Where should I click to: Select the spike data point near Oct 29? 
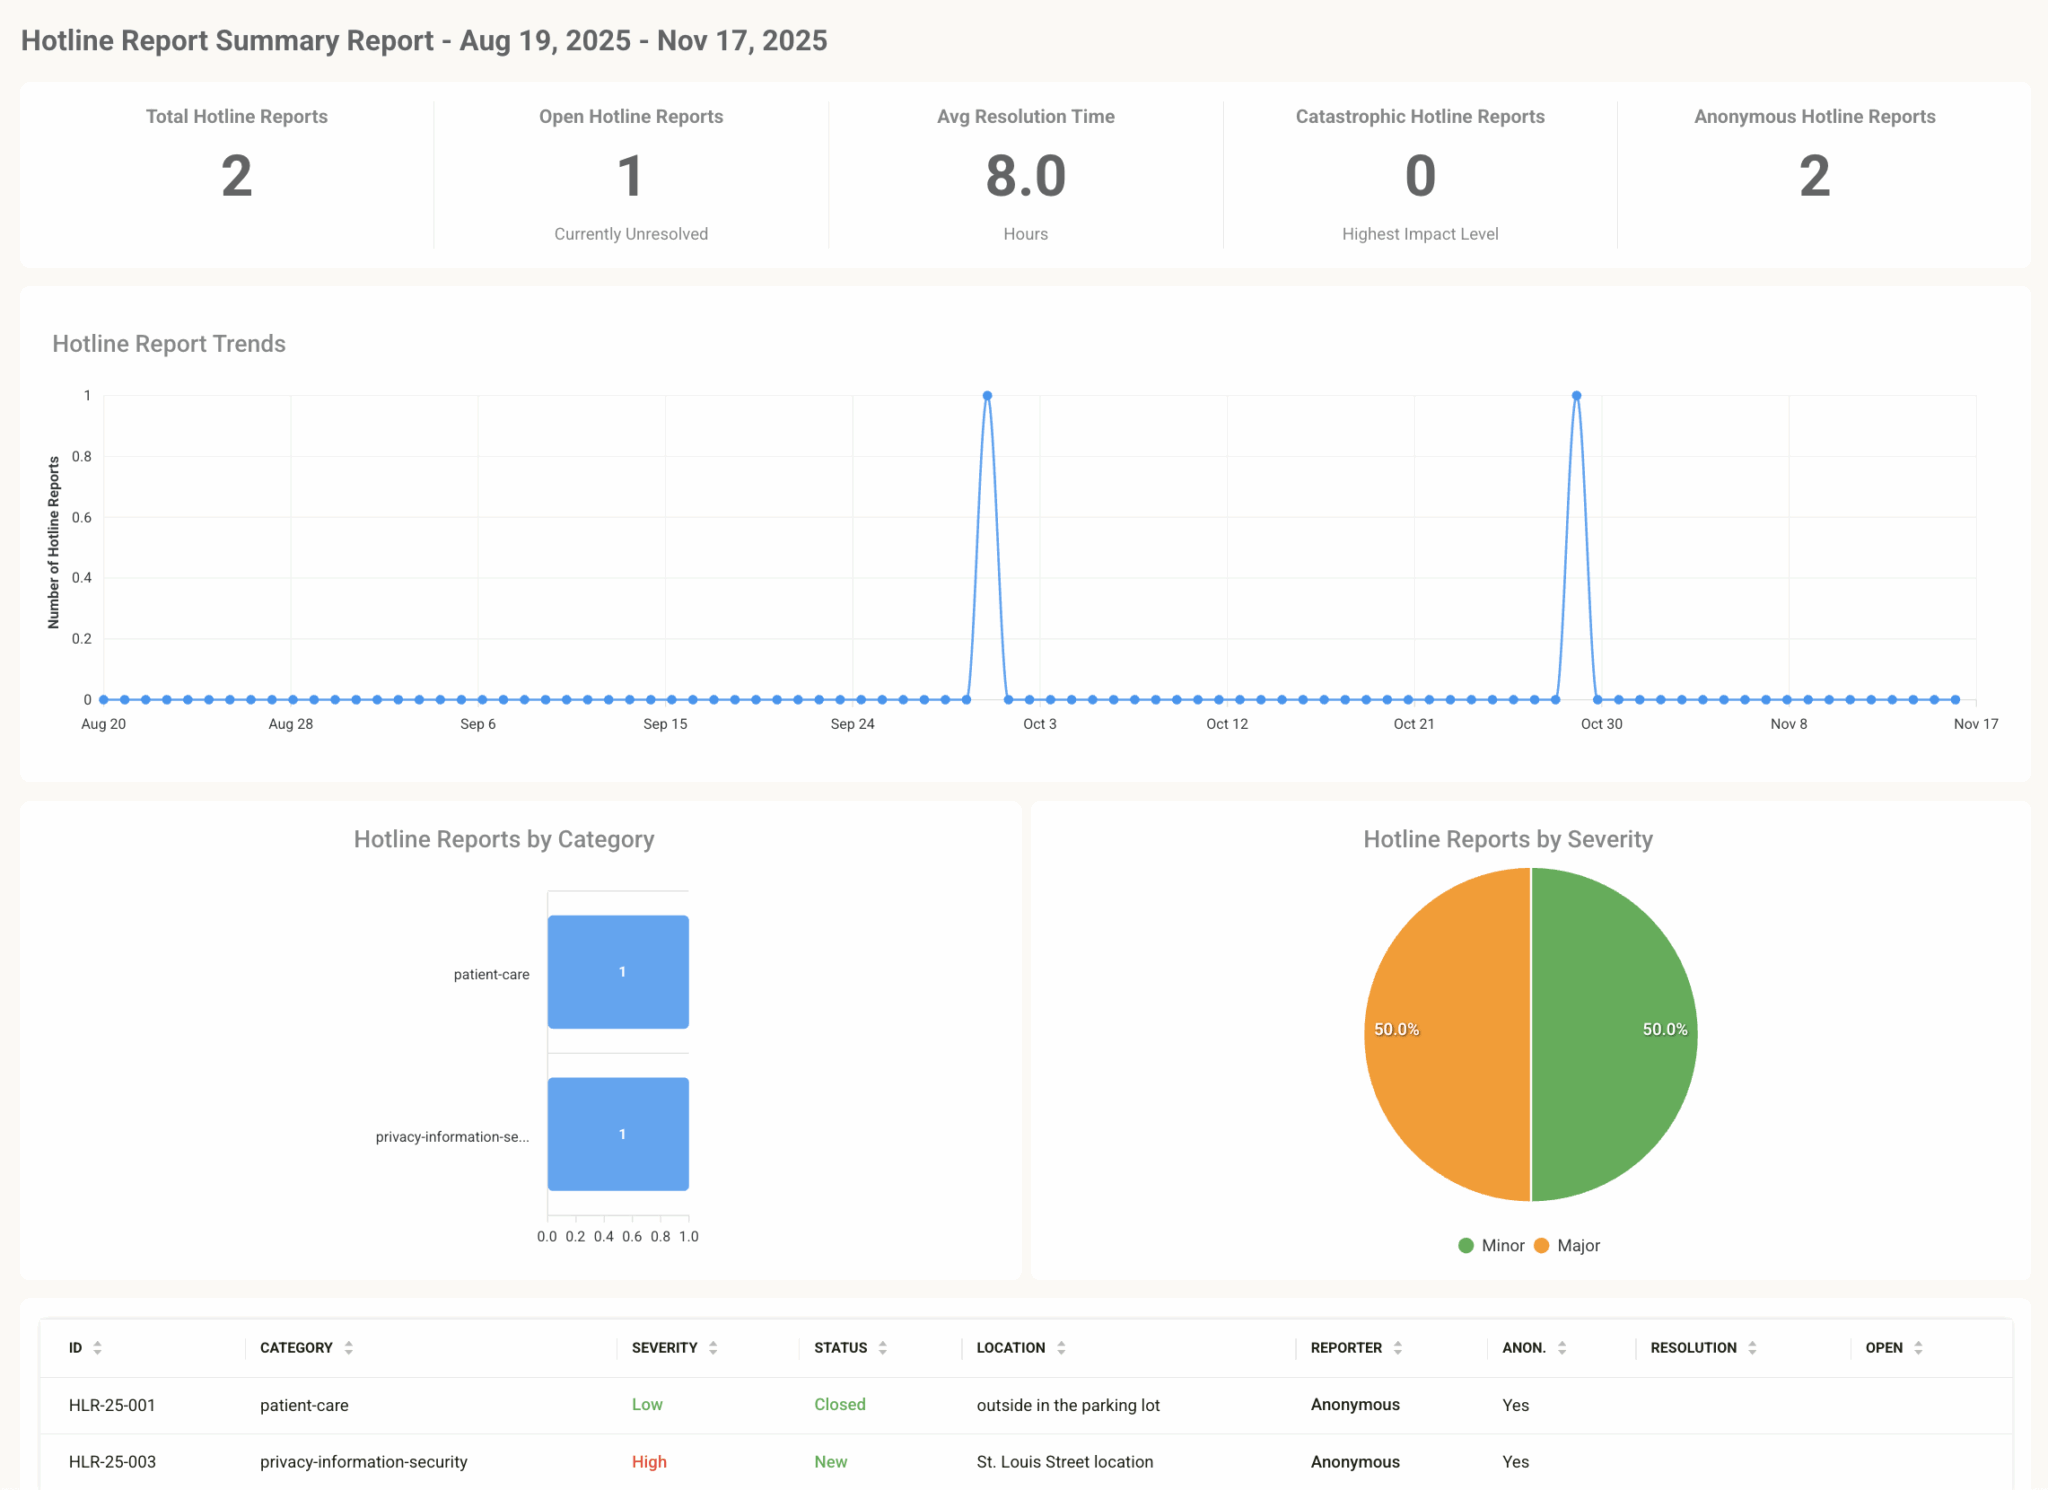1577,395
